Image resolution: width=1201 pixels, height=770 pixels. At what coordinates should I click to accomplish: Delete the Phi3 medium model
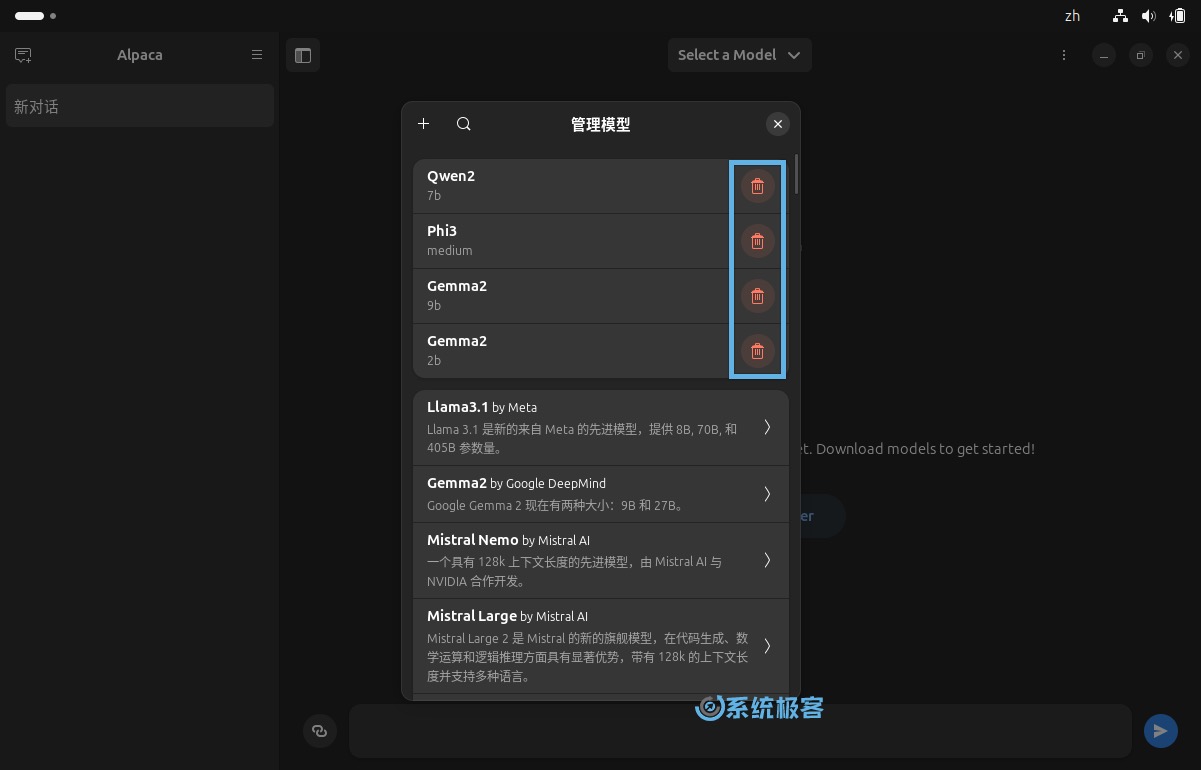pyautogui.click(x=757, y=241)
